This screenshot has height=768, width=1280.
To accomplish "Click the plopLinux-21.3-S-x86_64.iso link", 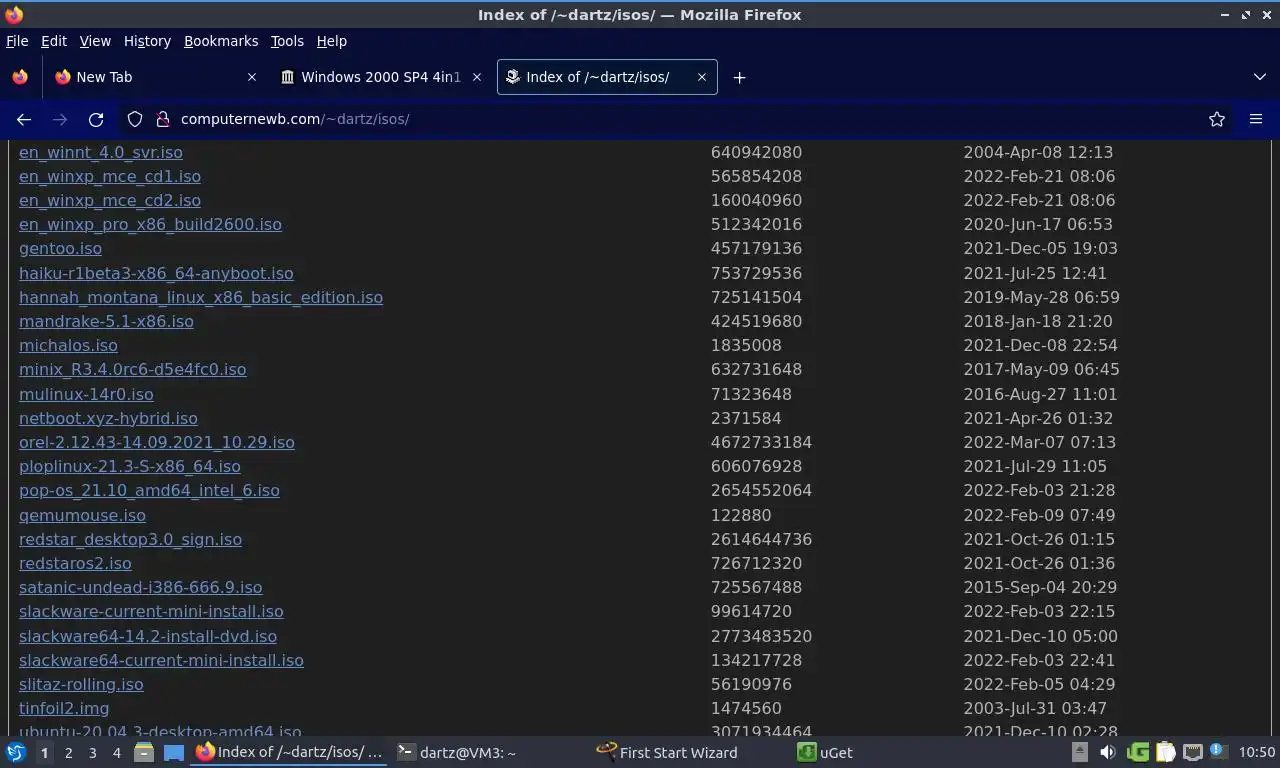I will (130, 467).
